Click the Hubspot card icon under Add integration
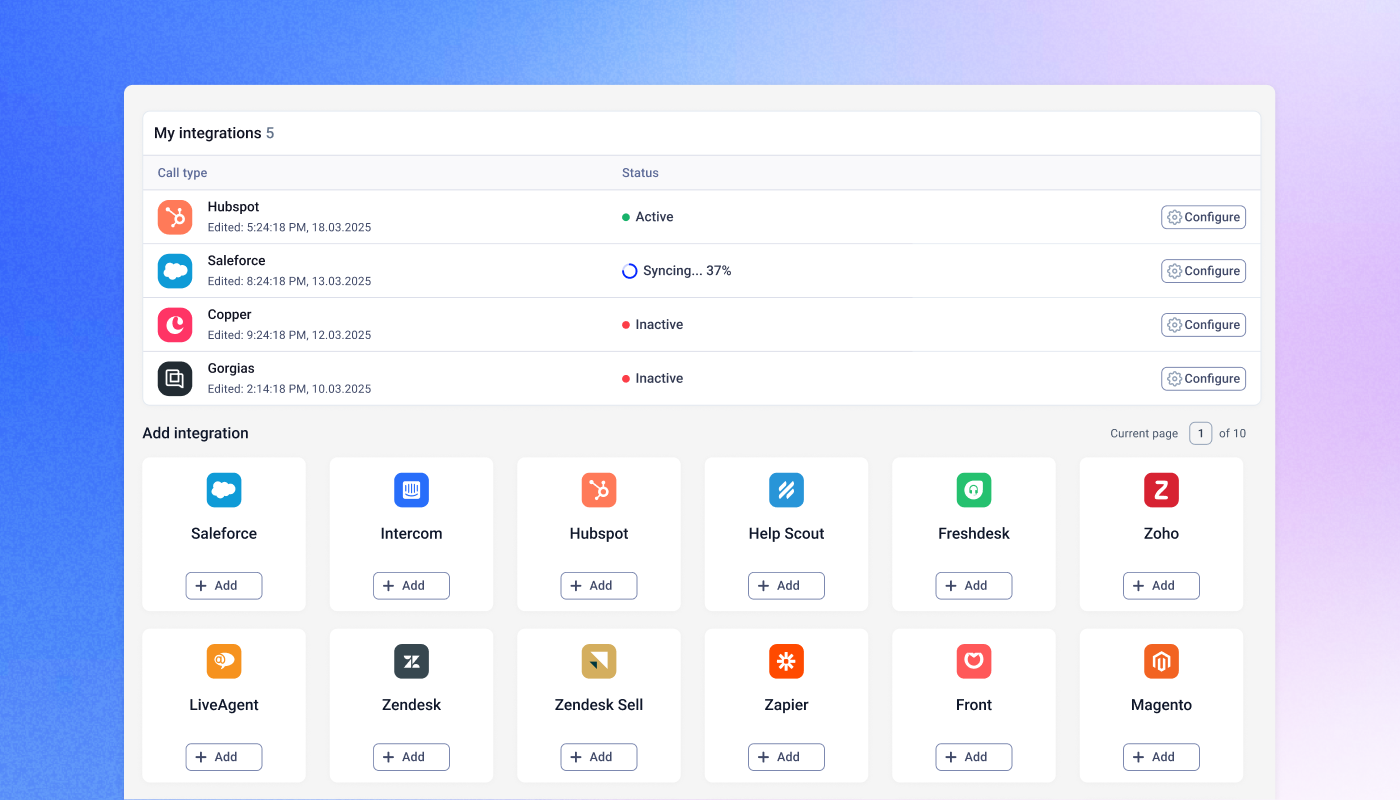 [x=599, y=490]
